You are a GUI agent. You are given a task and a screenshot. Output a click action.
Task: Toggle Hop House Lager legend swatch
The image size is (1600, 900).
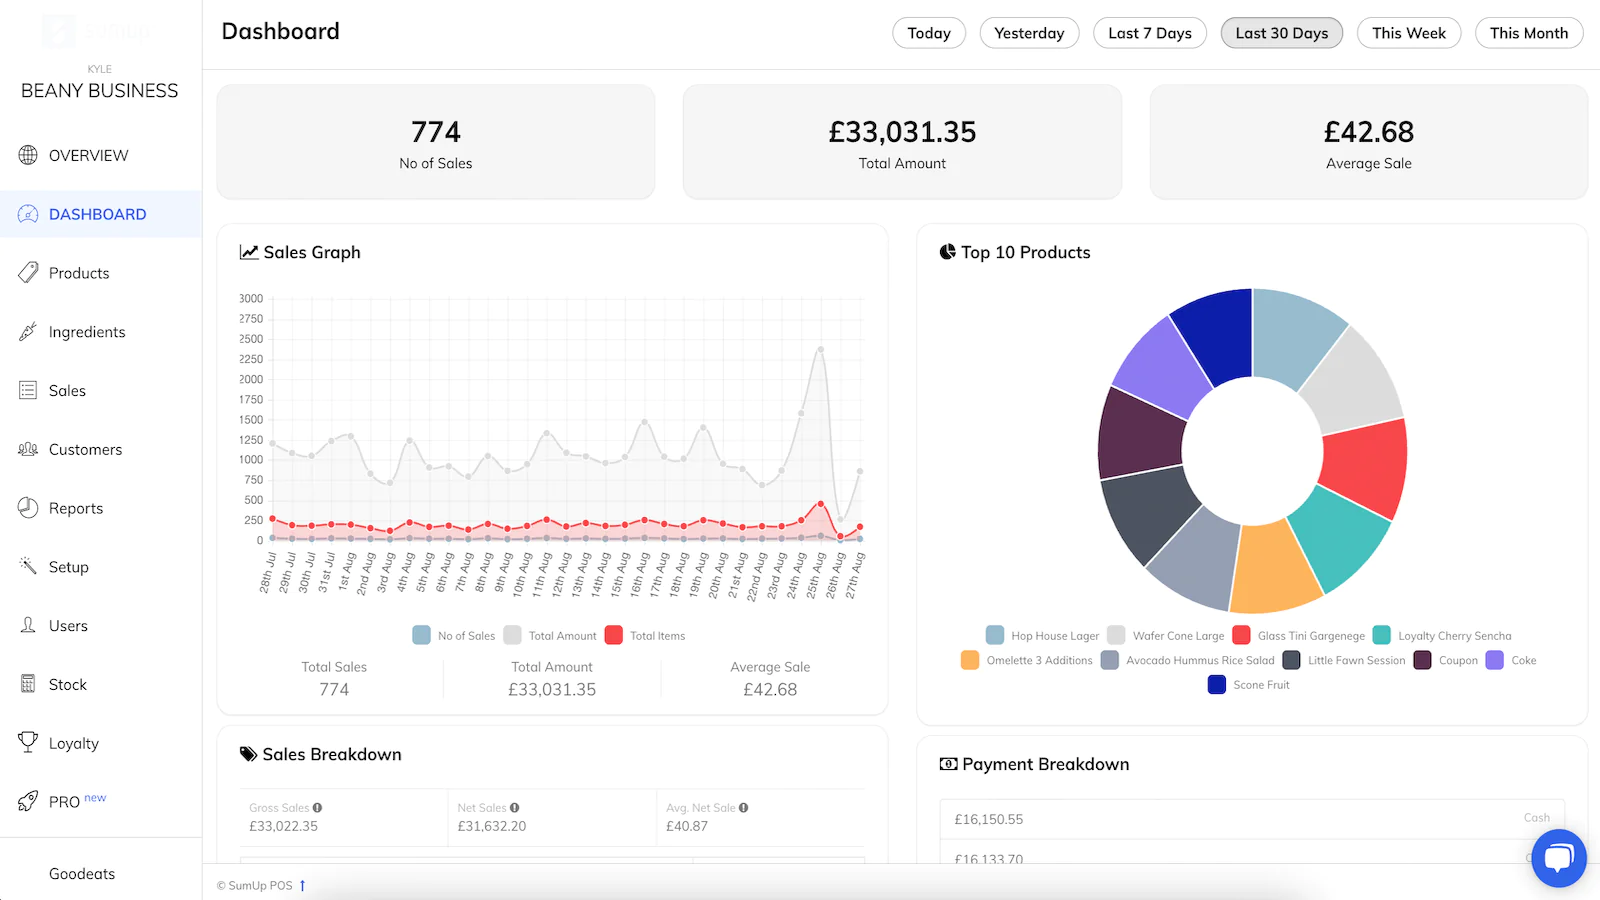995,635
